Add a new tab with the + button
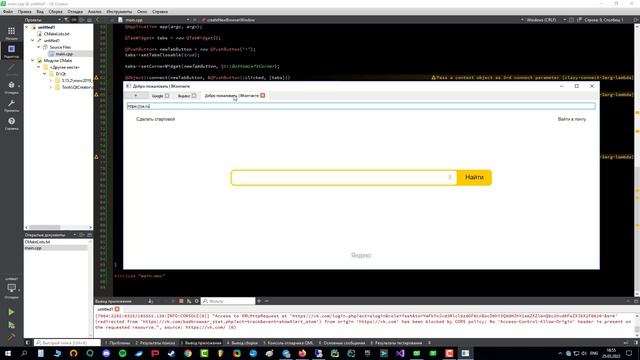This screenshot has height=360, width=640. pyautogui.click(x=136, y=96)
